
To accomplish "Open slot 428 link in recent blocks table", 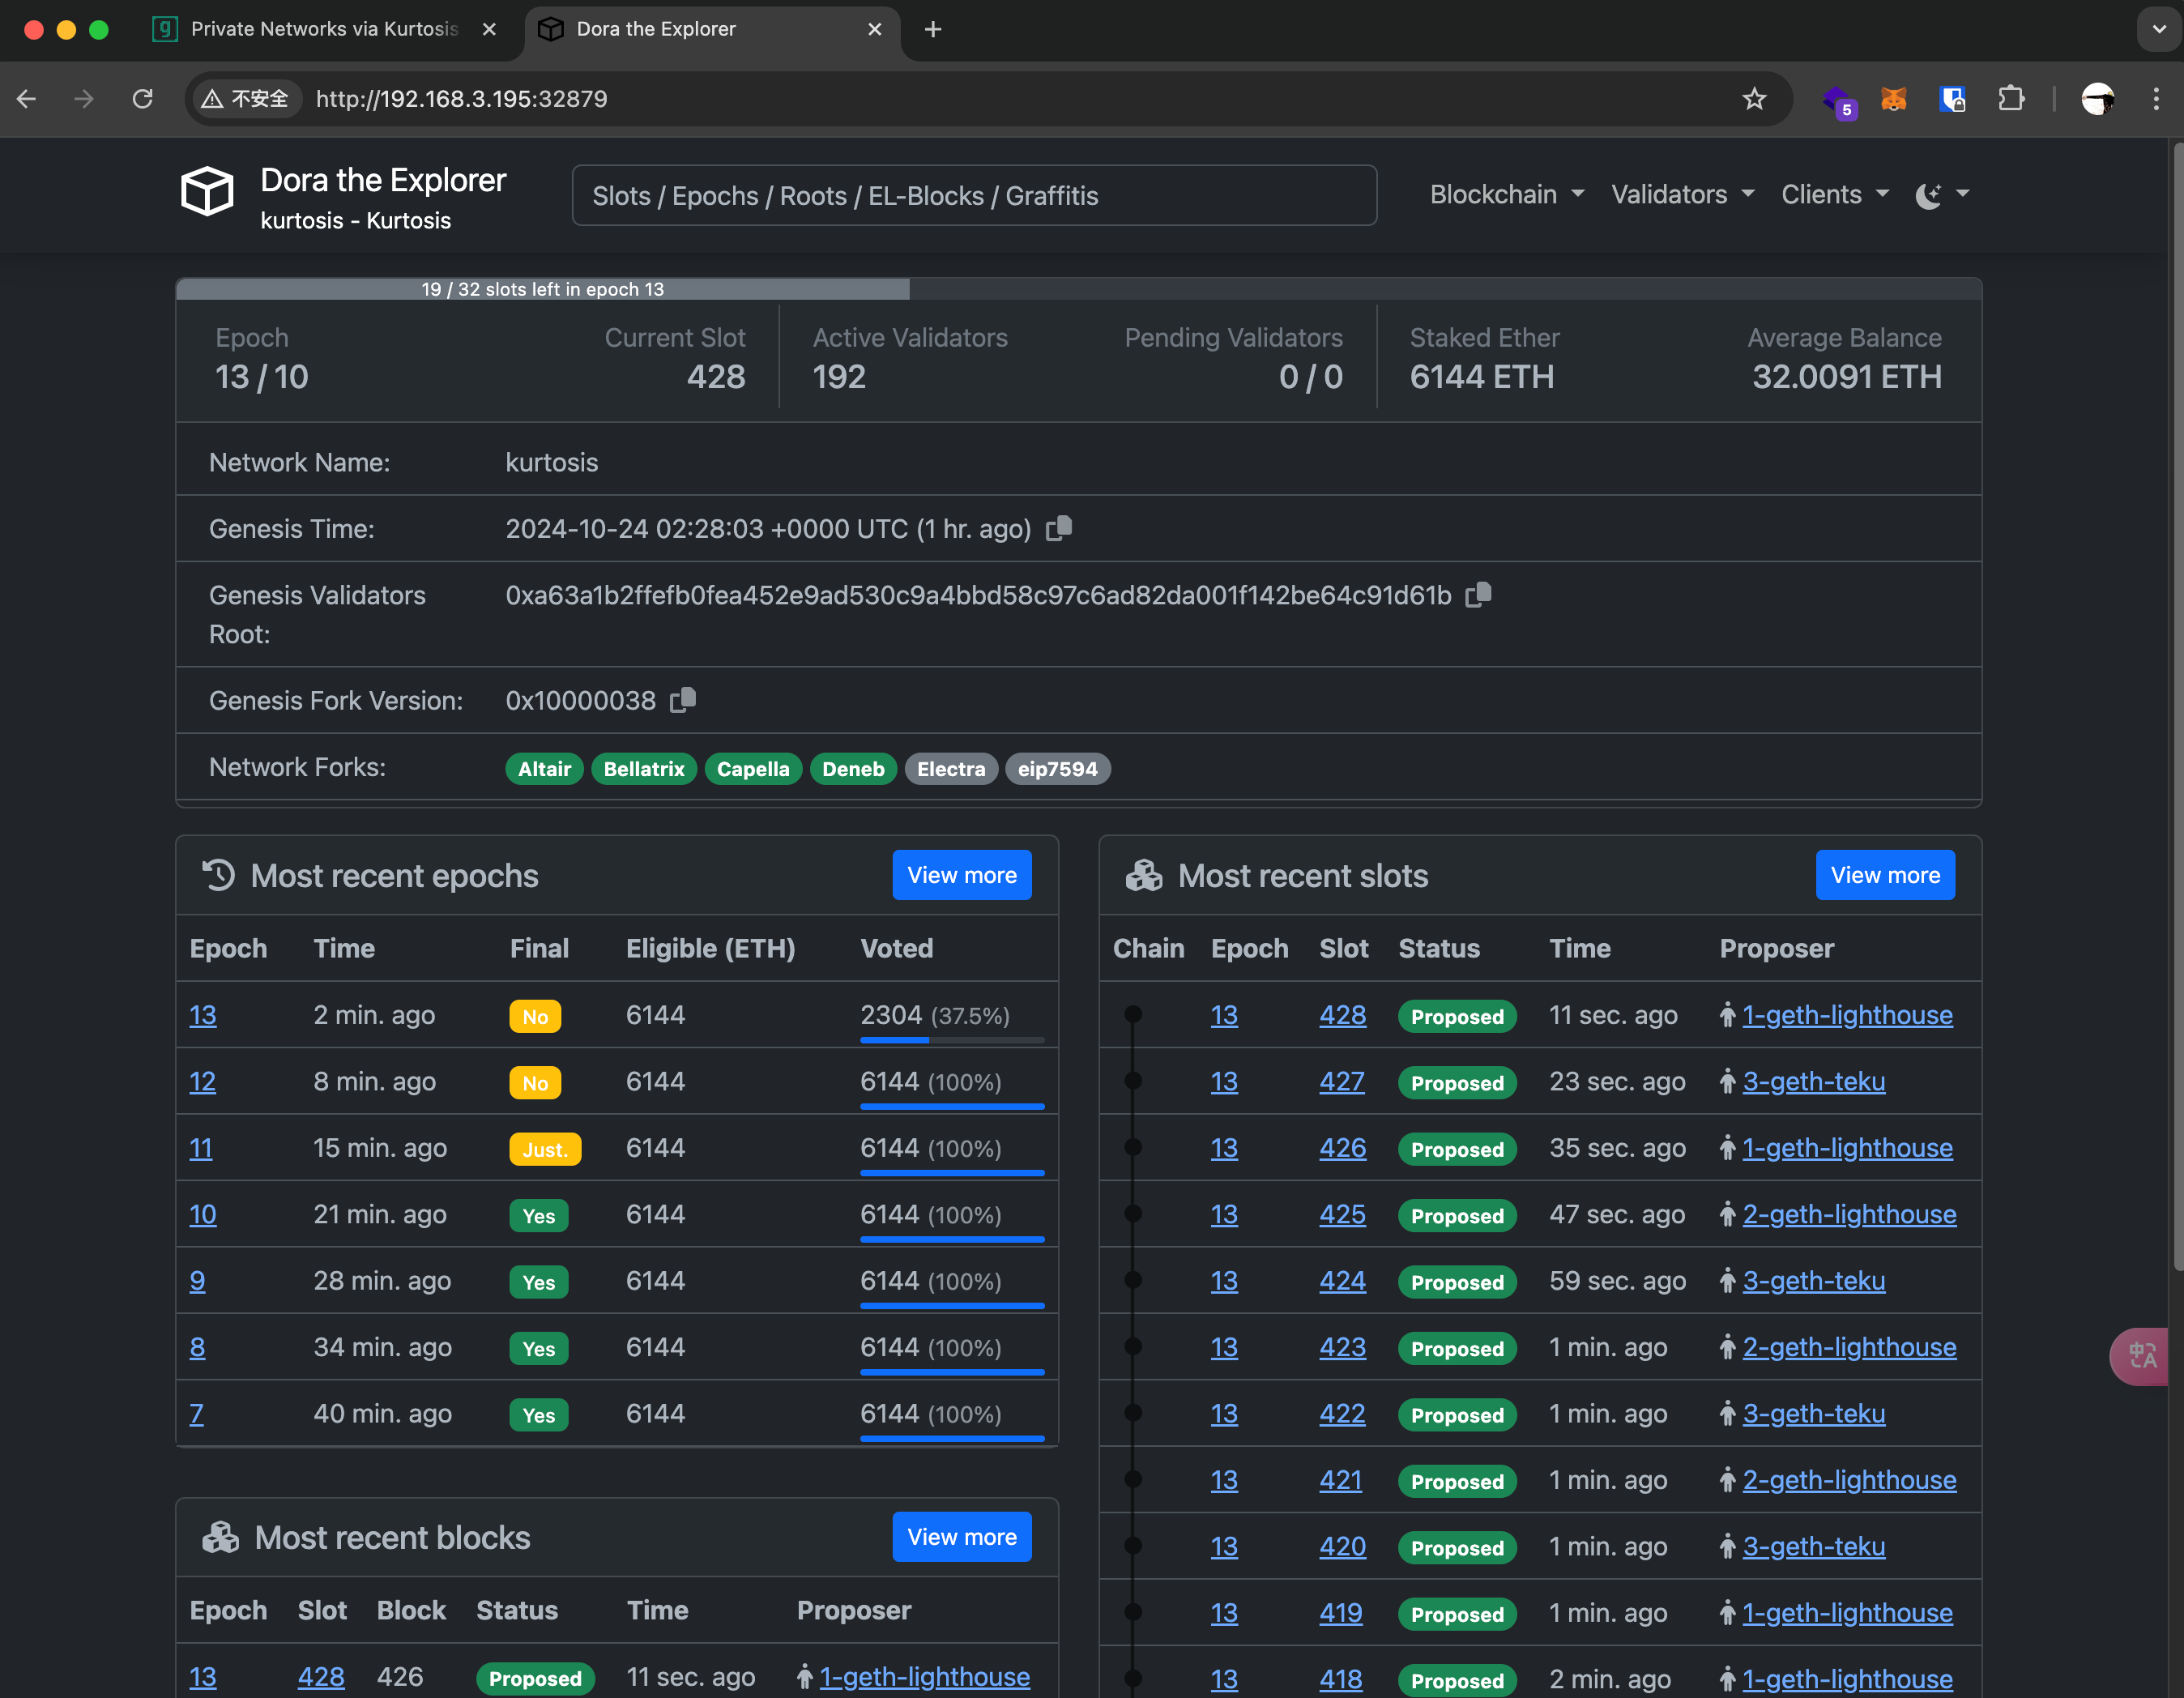I will [x=321, y=1677].
